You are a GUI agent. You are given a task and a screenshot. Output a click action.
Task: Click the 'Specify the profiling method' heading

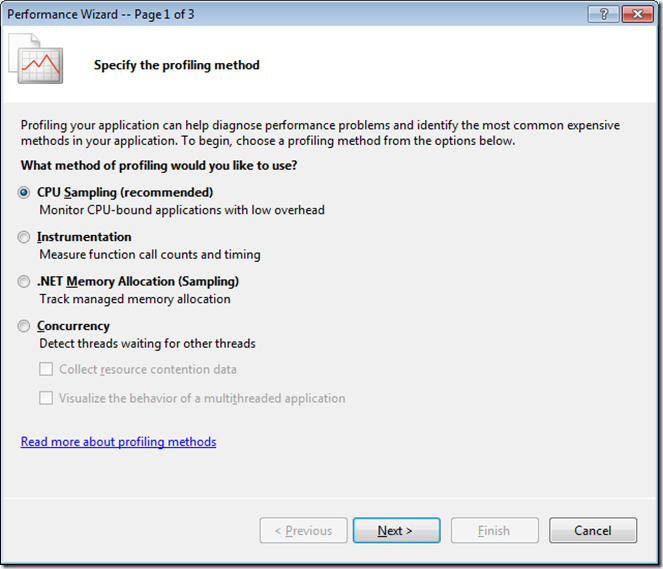pyautogui.click(x=176, y=66)
